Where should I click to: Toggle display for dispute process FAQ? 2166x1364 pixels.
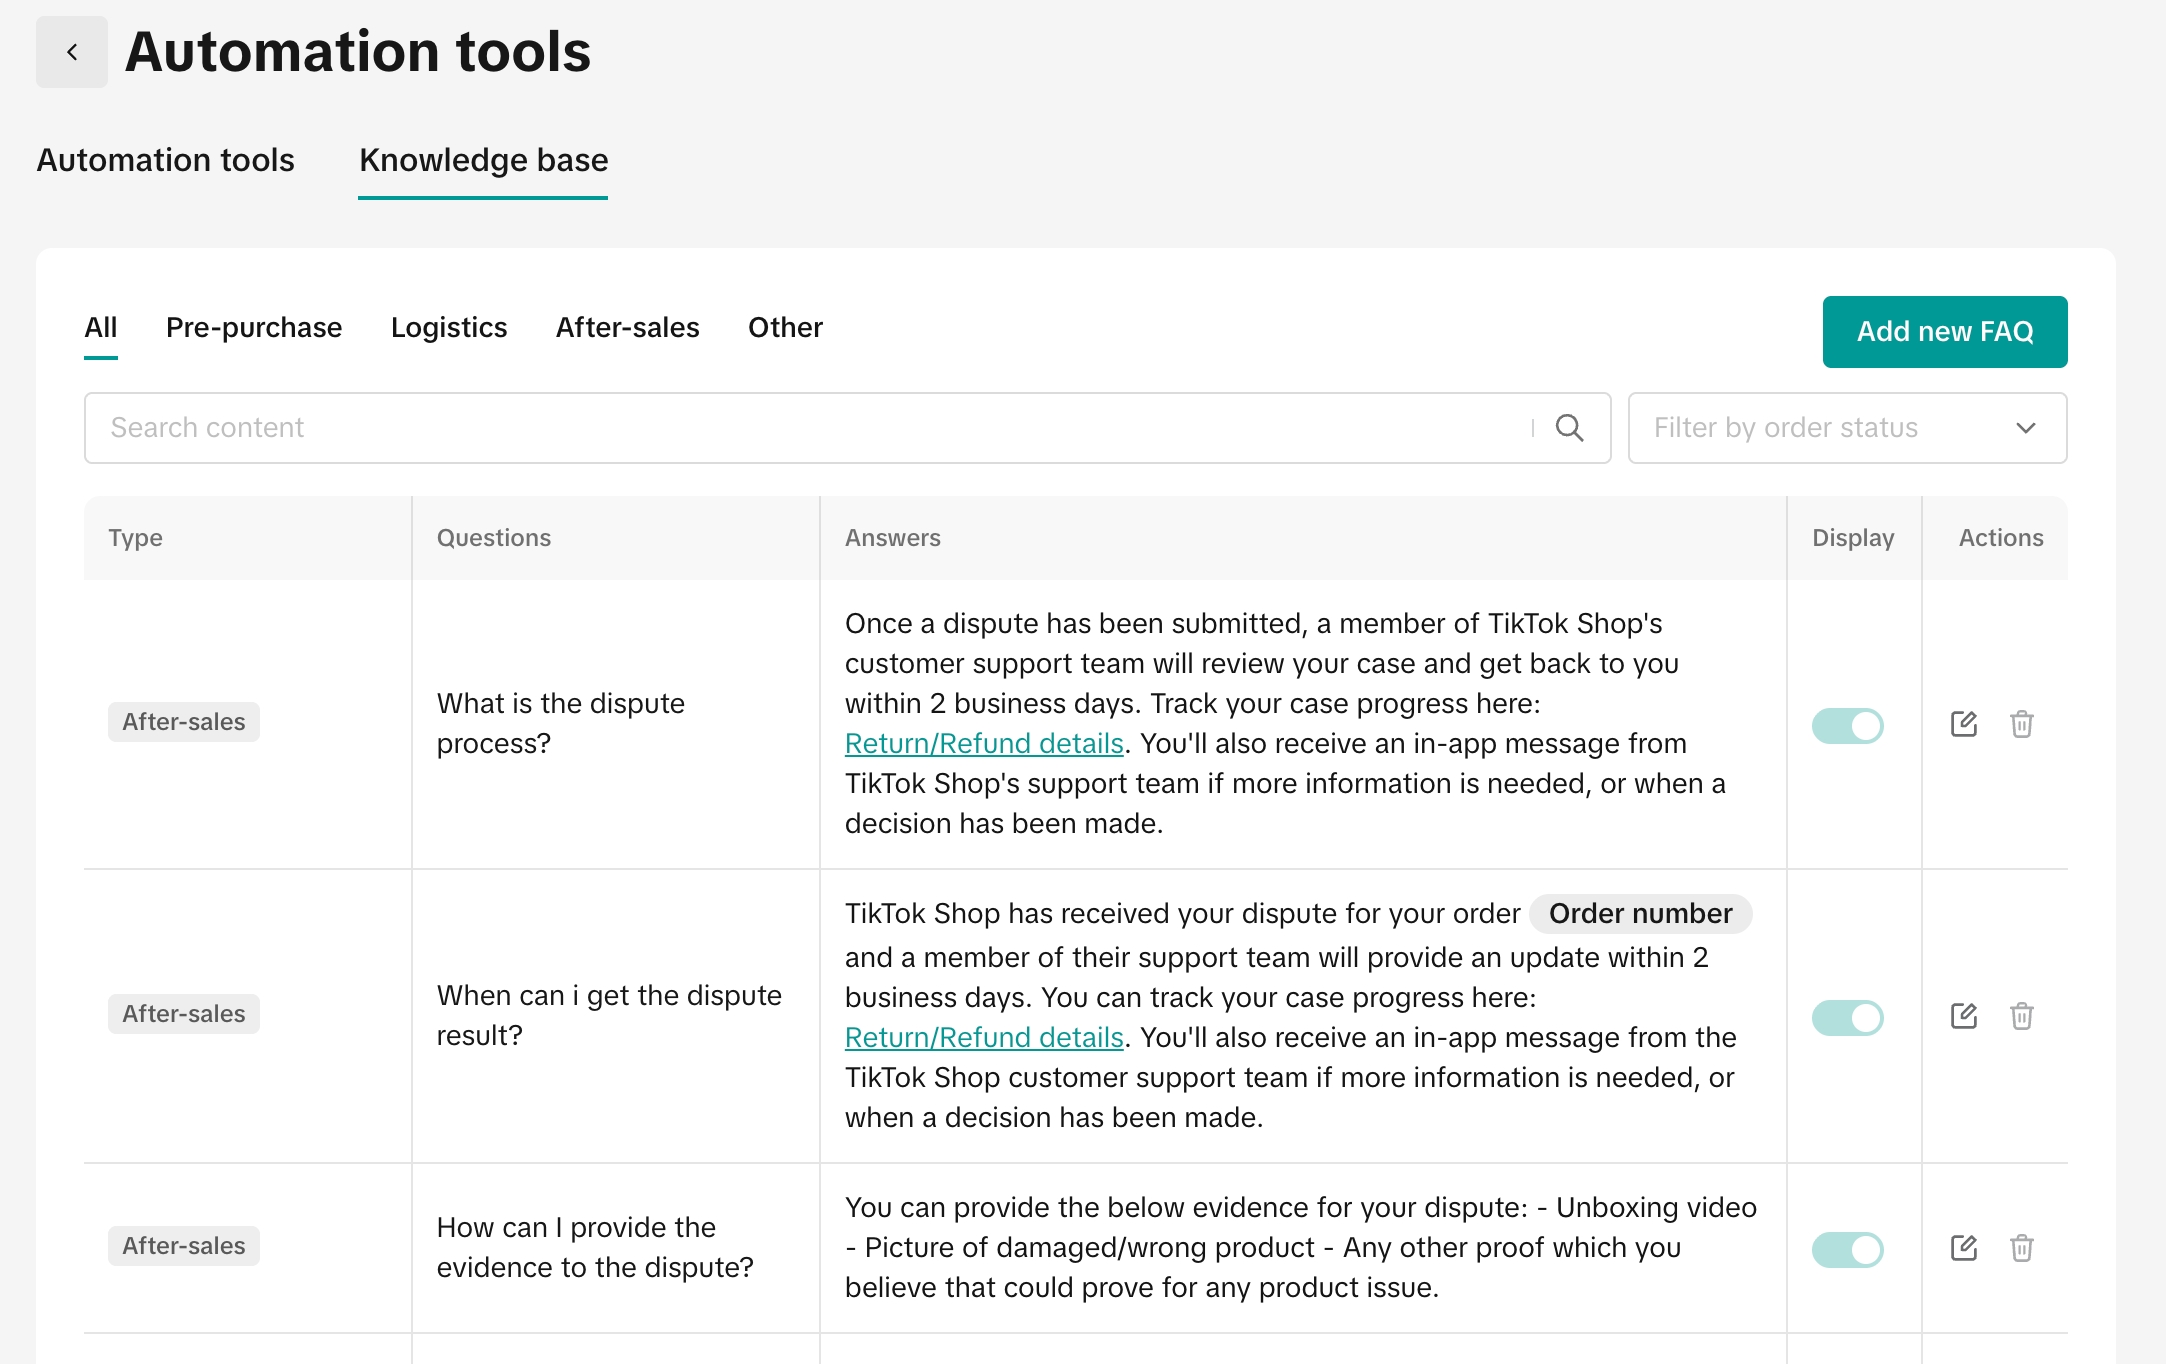[1847, 726]
